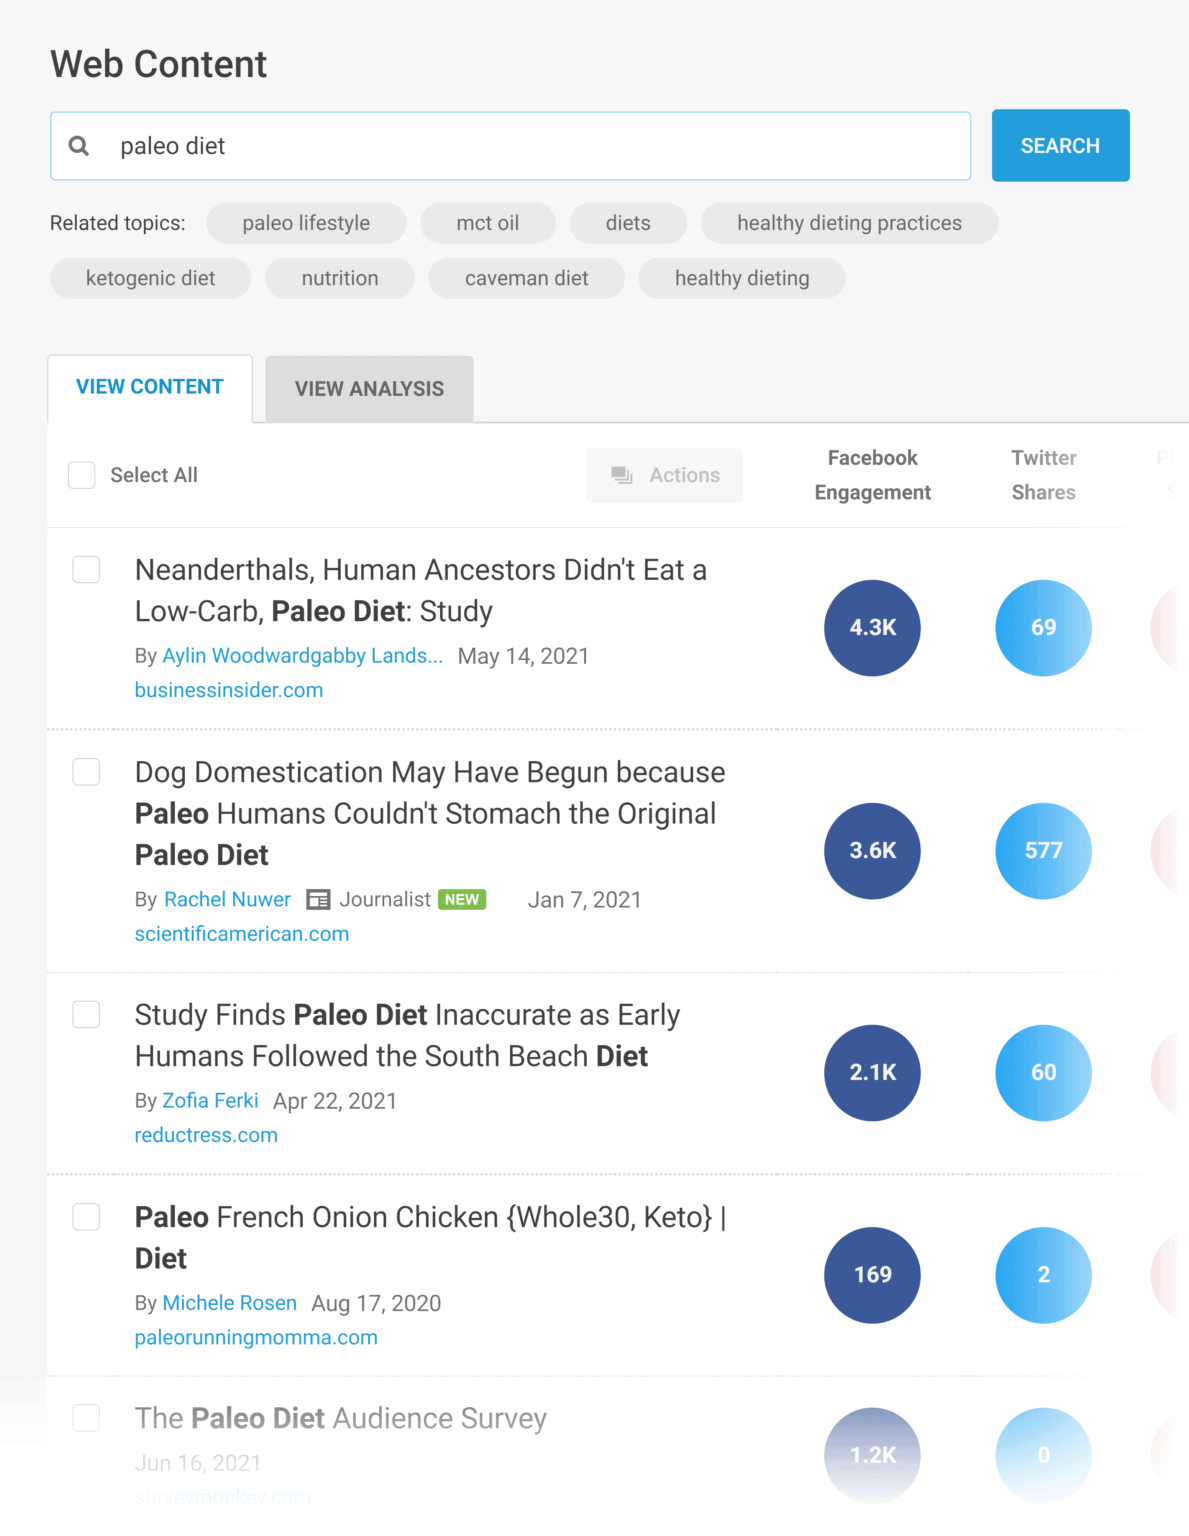Click the SEARCH button
Screen dimensions: 1189x1536
click(x=1060, y=145)
